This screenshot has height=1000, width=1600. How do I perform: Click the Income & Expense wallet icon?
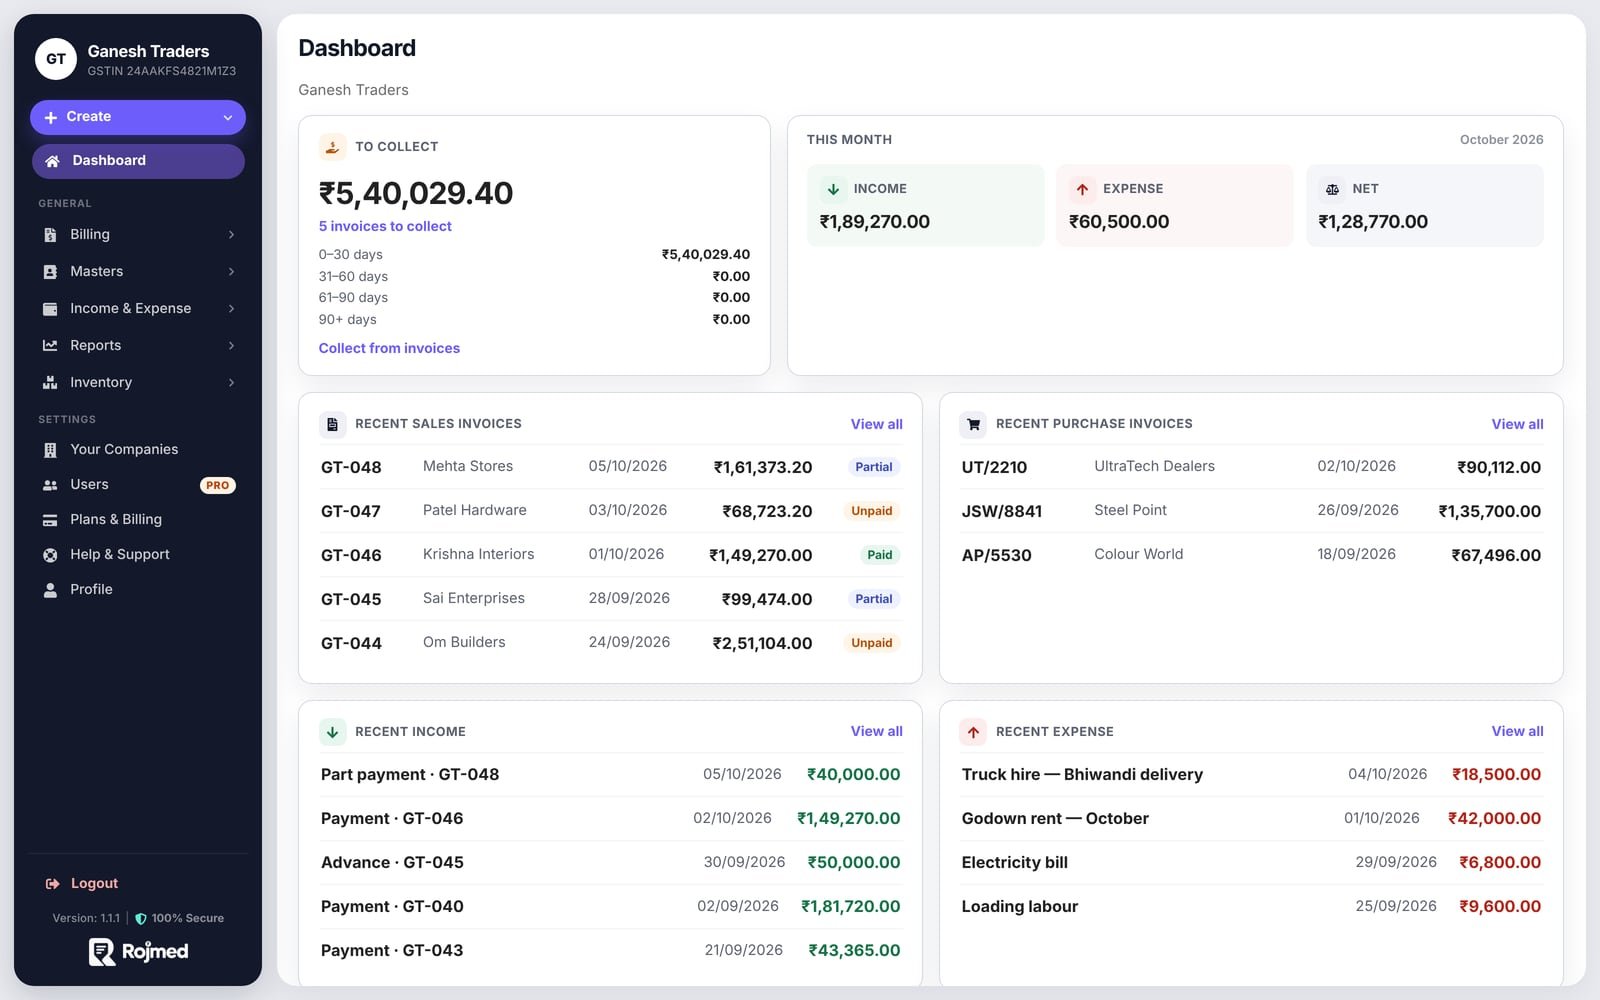(x=50, y=309)
